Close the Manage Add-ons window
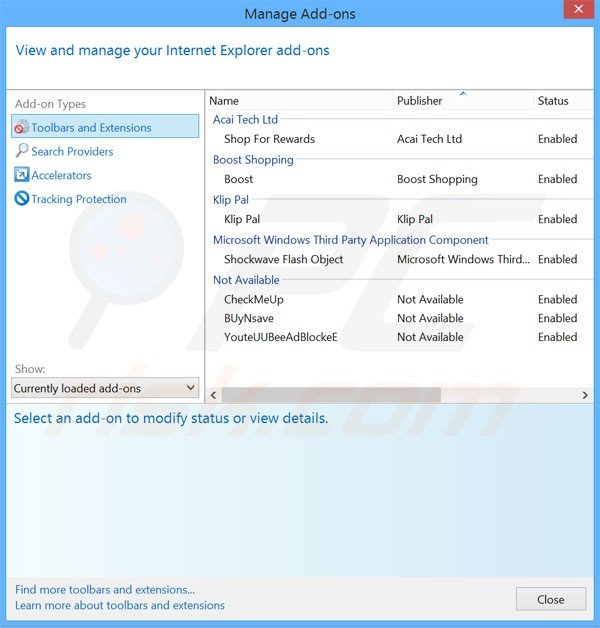This screenshot has height=628, width=600. (578, 9)
